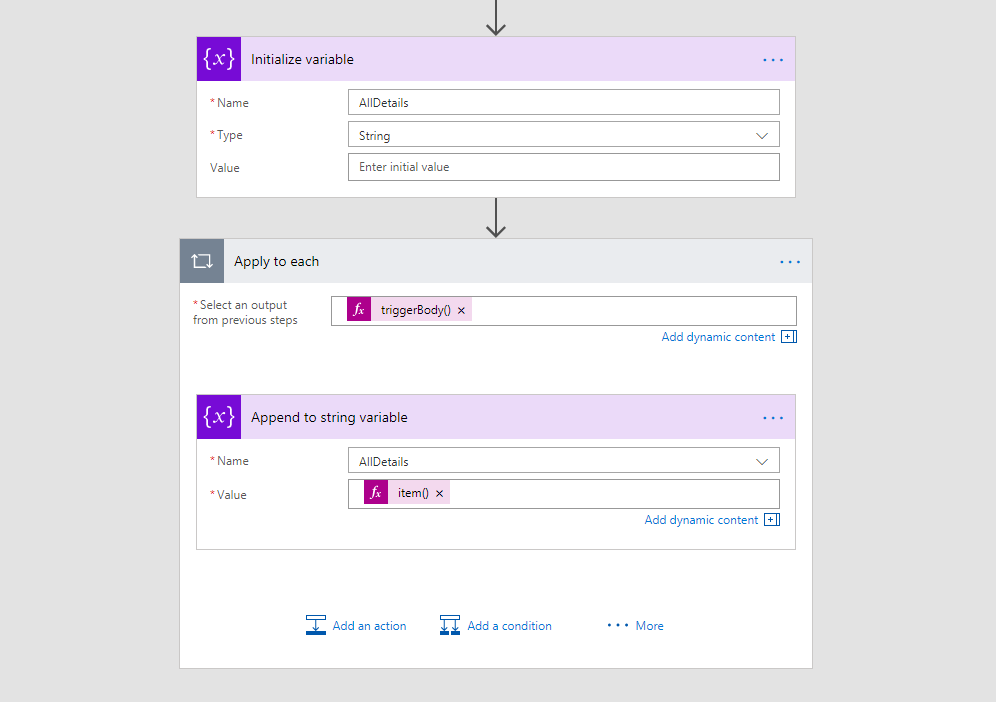Open the More options in Apply to each
Image resolution: width=996 pixels, height=702 pixels.
pyautogui.click(x=636, y=626)
